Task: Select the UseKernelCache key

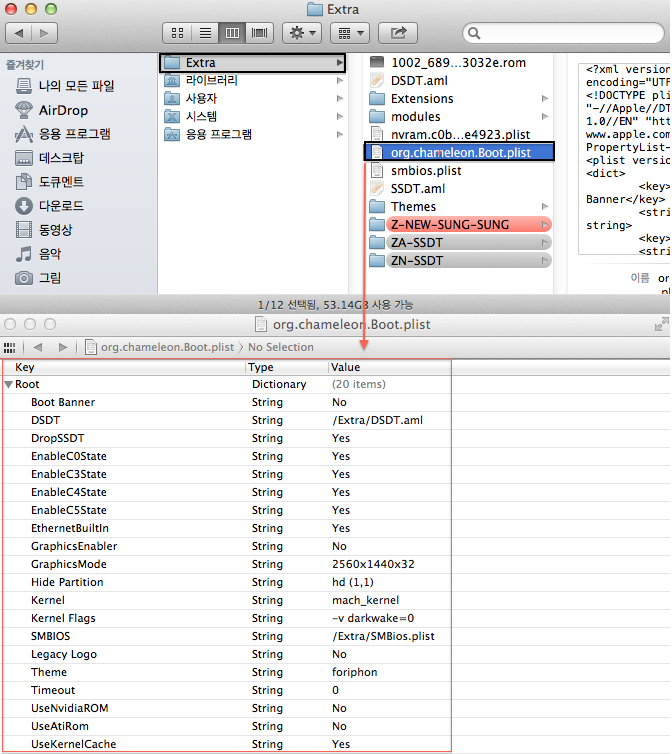Action: point(74,744)
